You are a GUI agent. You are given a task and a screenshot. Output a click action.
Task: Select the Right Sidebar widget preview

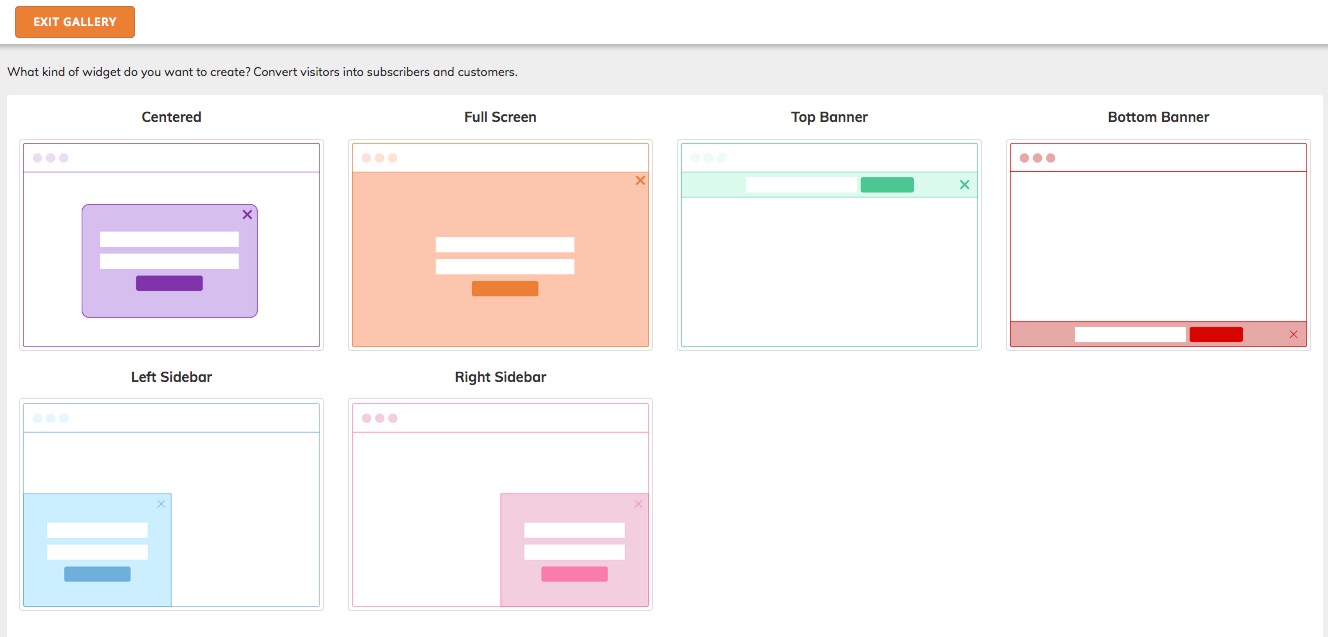point(500,505)
